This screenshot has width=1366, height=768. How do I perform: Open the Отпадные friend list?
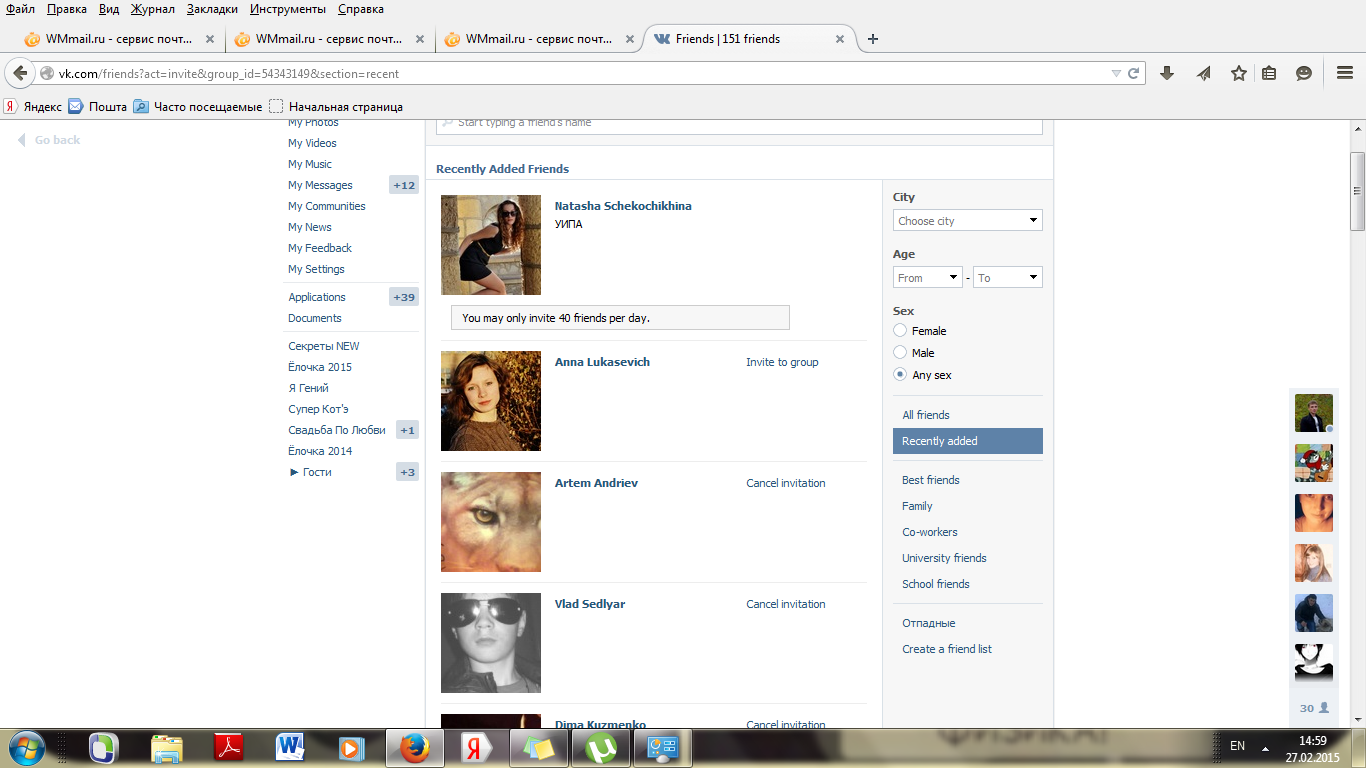click(929, 623)
